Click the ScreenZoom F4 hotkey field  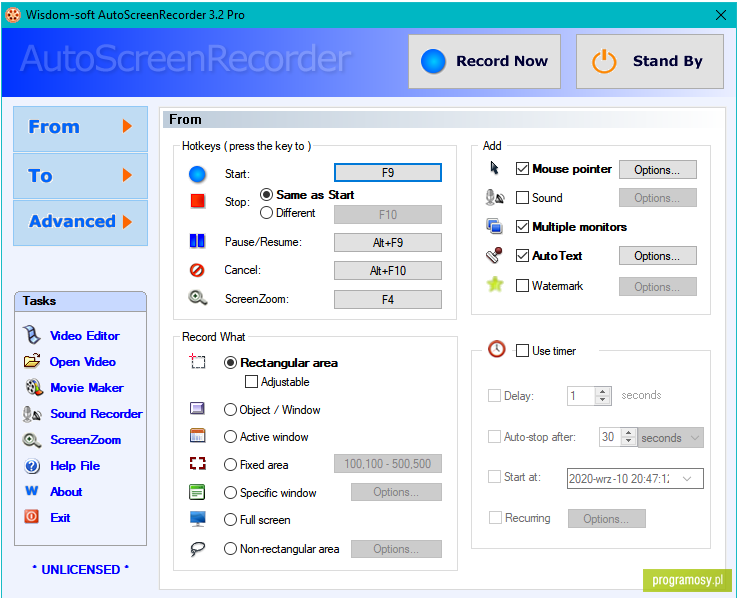point(388,299)
